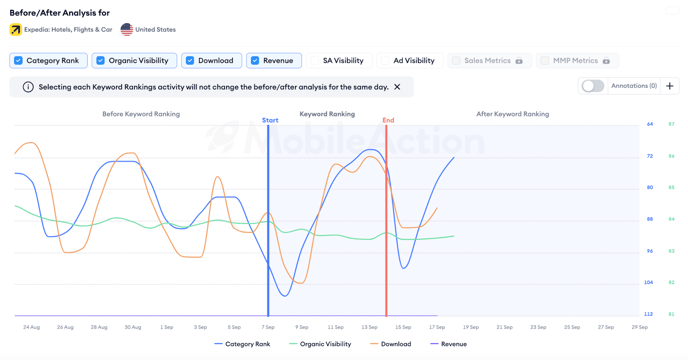688x360 pixels.
Task: Add a new annotation with plus icon
Action: click(x=670, y=86)
